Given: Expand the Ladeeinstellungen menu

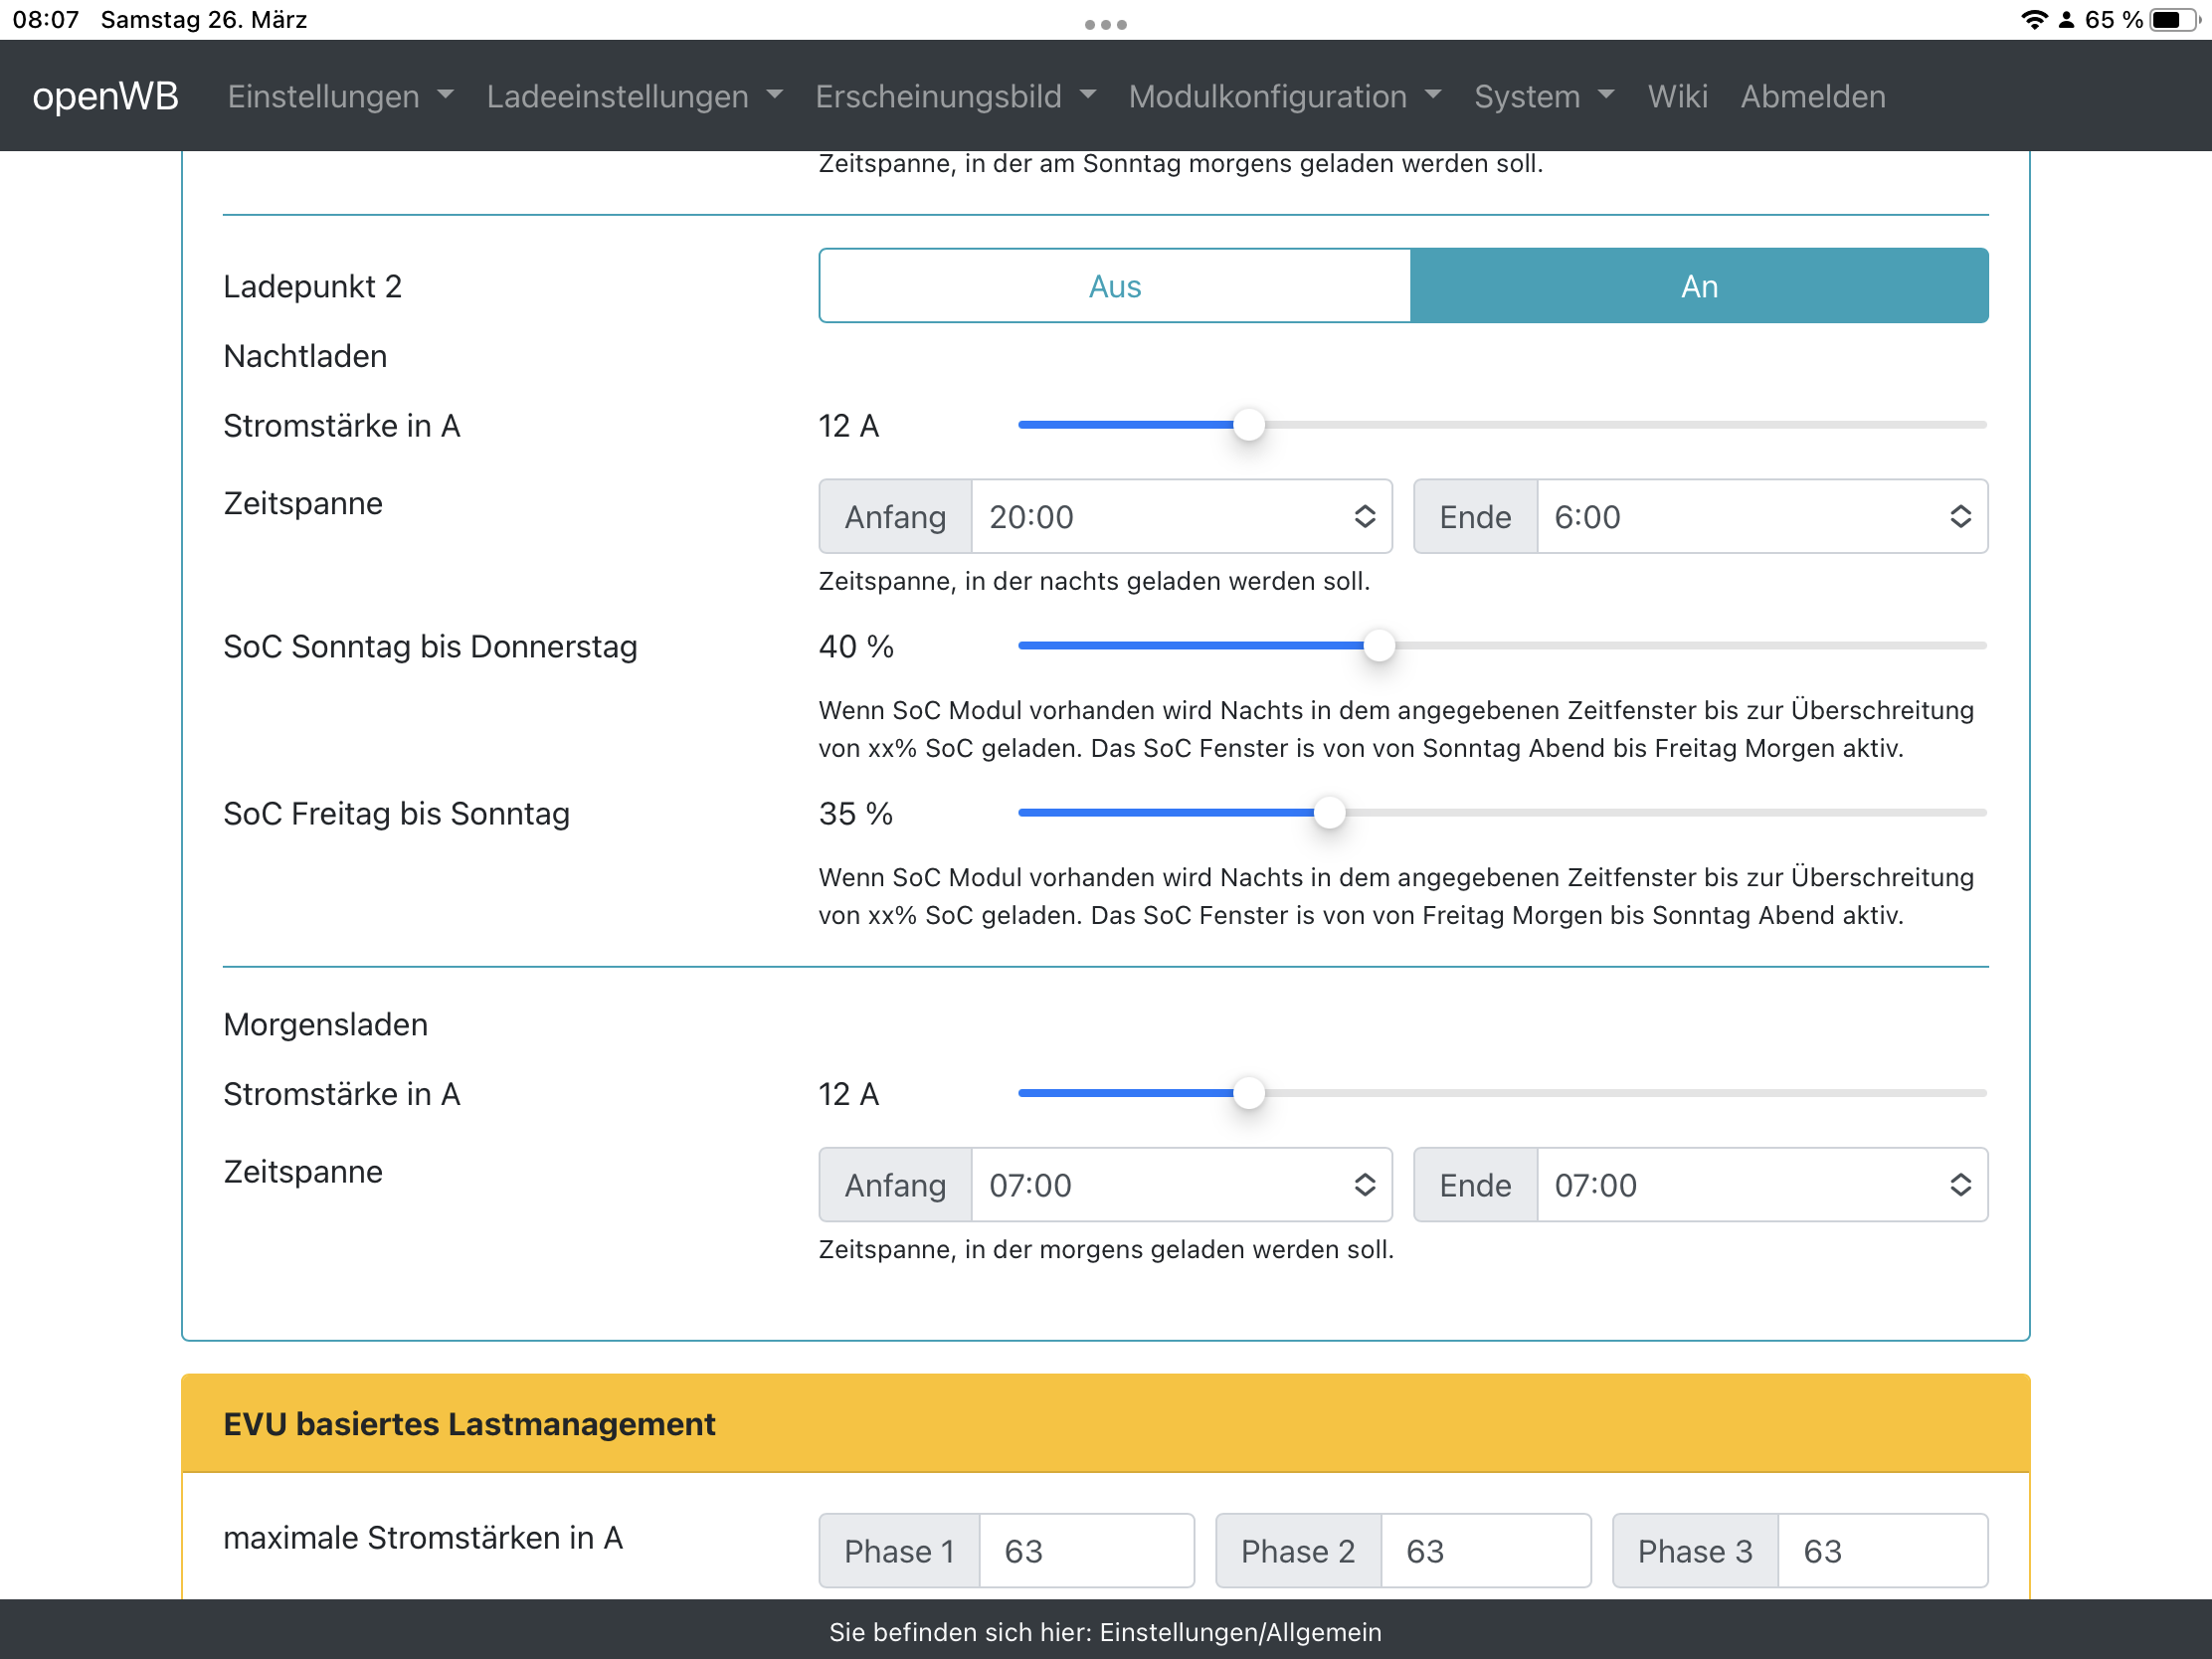Looking at the screenshot, I should (x=634, y=96).
